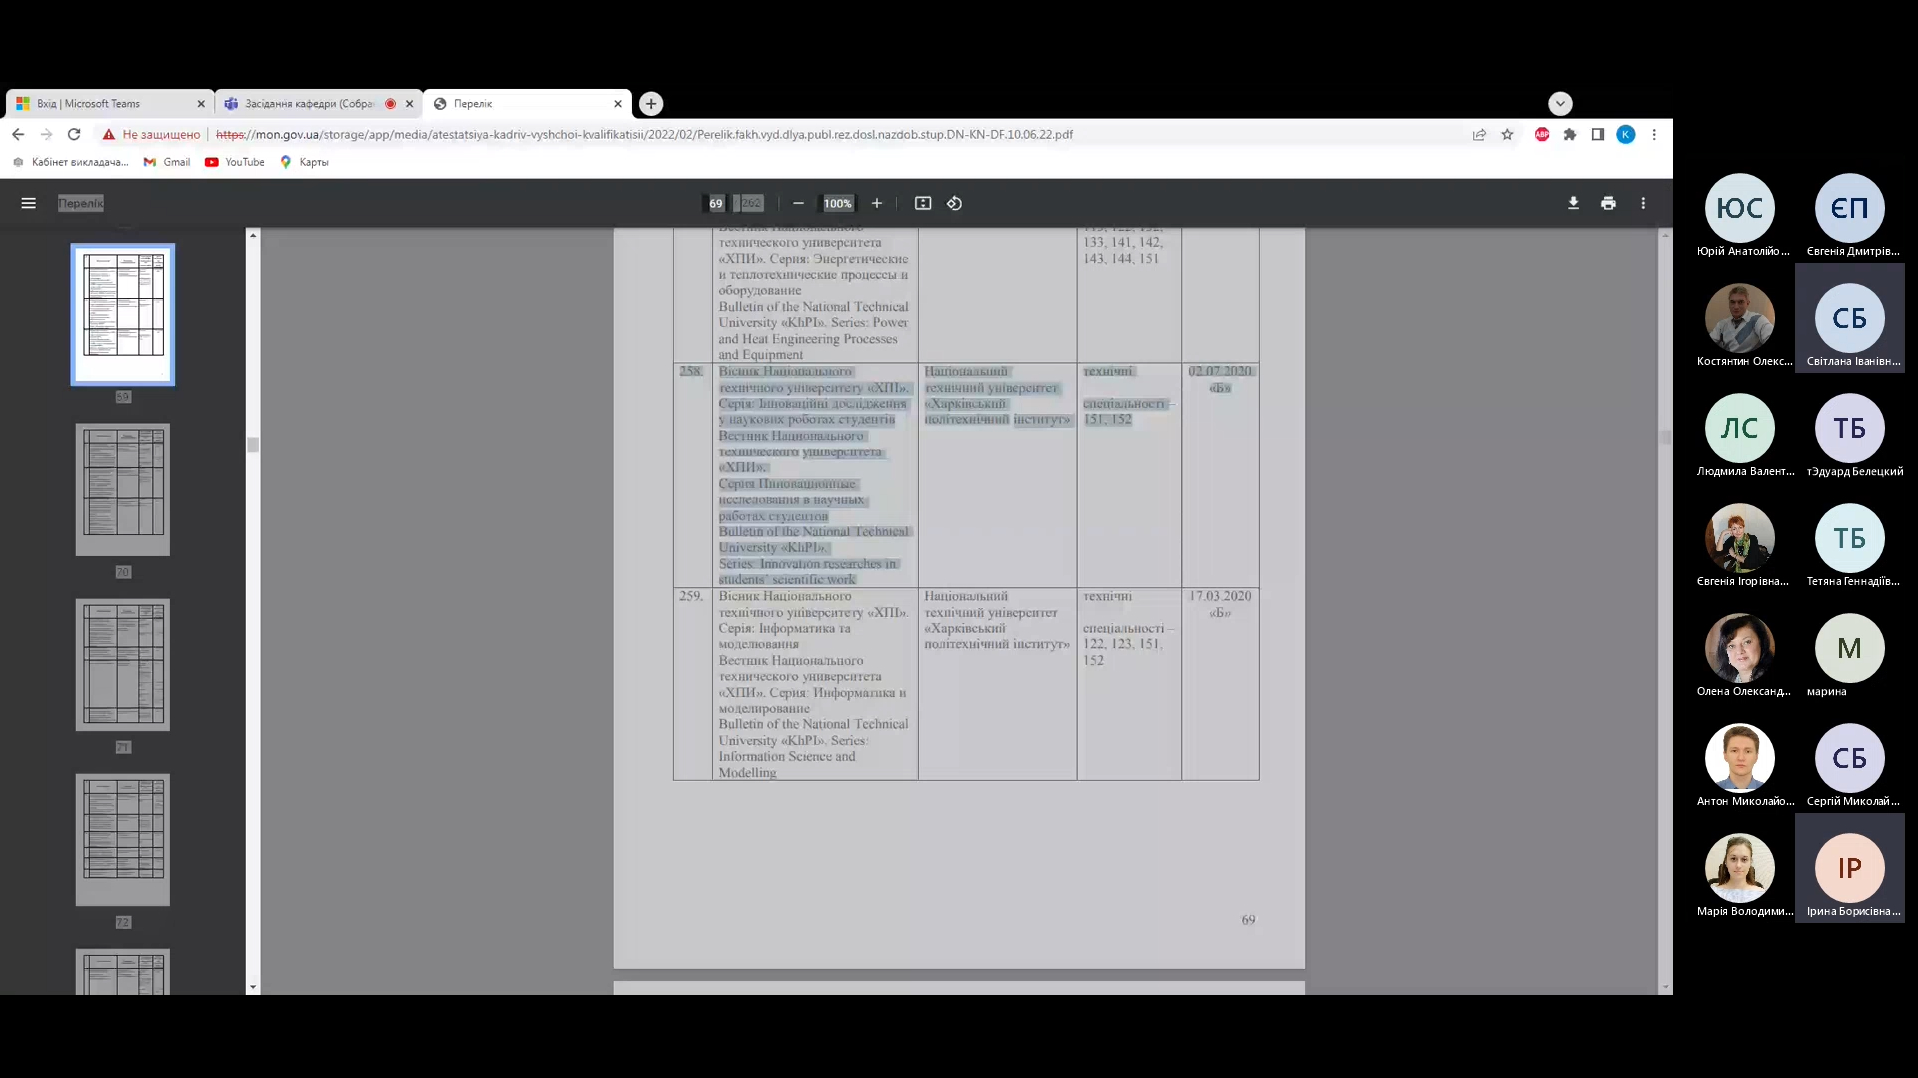Go forward in browser history
This screenshot has height=1078, width=1918.
(46, 134)
